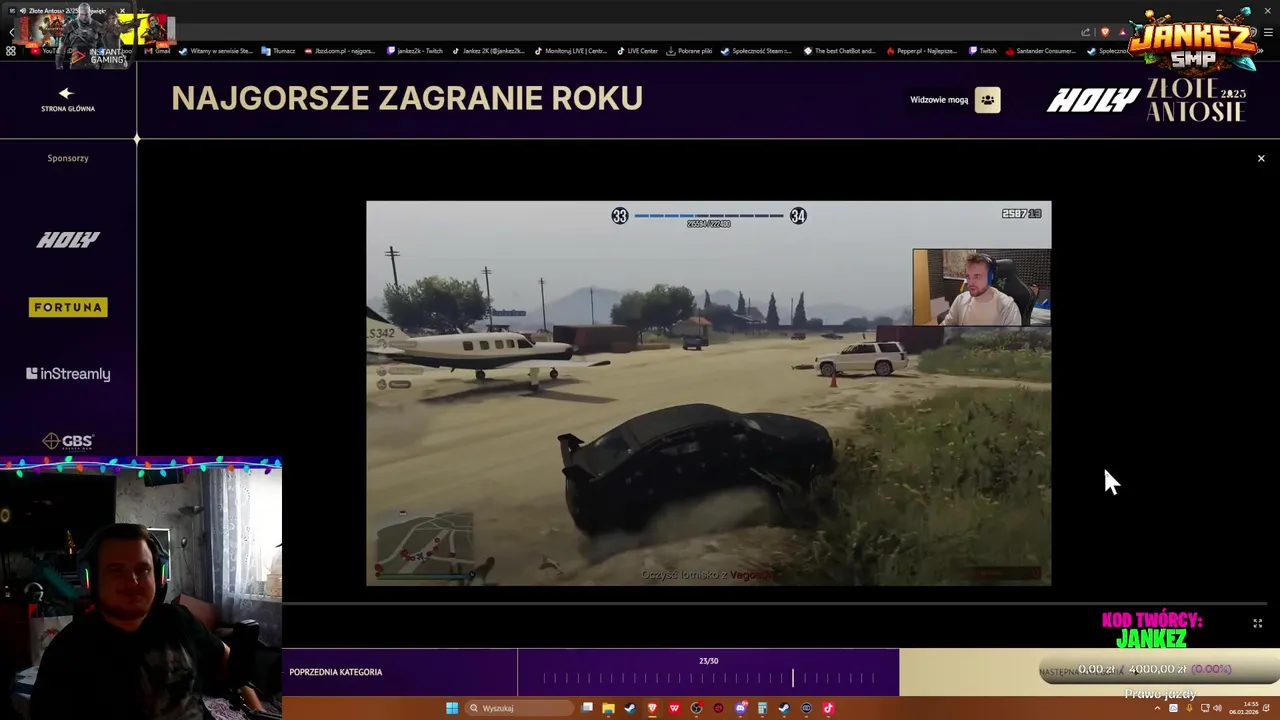Open the Pepper.pl bookmark
Screen dimensions: 1280x720
922,51
